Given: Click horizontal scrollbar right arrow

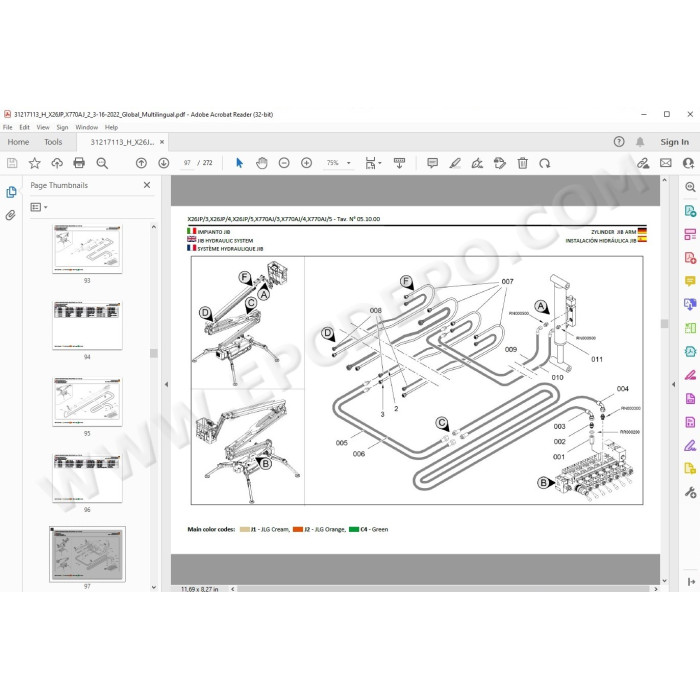Looking at the screenshot, I should click(656, 589).
